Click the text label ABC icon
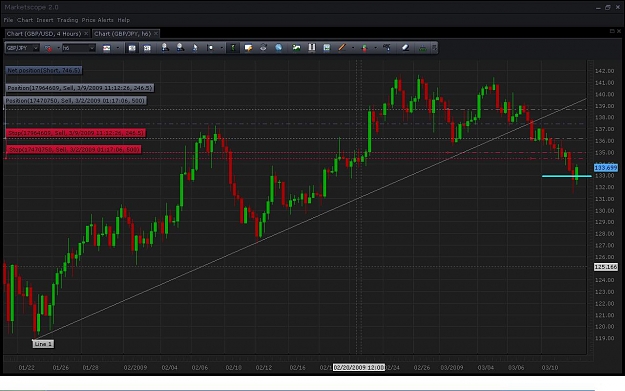 pyautogui.click(x=387, y=48)
